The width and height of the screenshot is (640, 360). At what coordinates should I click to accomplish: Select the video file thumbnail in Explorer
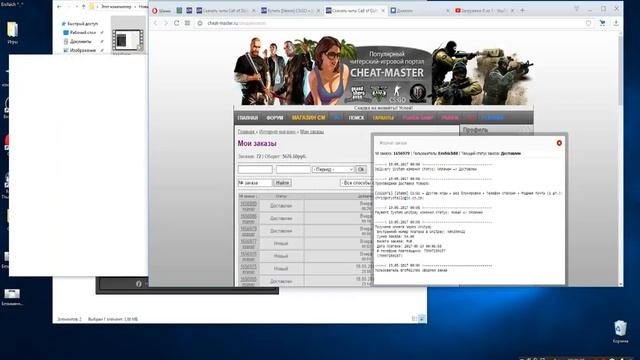point(128,40)
